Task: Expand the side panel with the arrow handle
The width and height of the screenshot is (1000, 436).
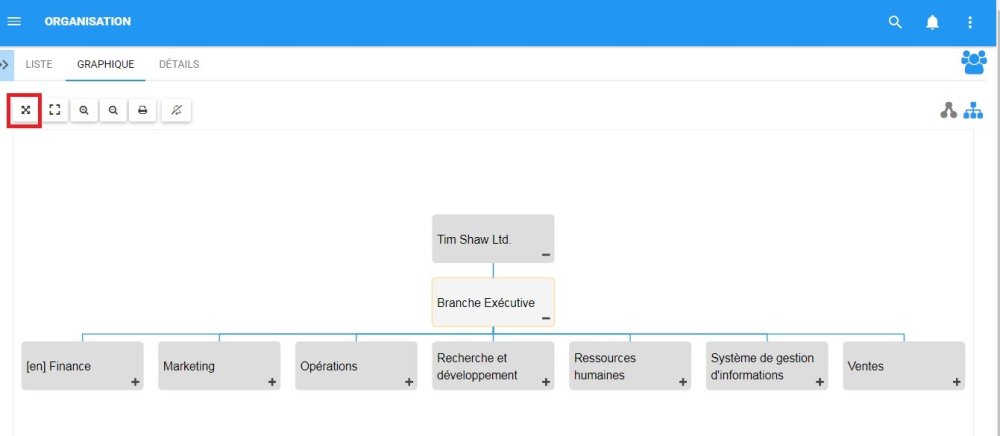Action: tap(6, 64)
